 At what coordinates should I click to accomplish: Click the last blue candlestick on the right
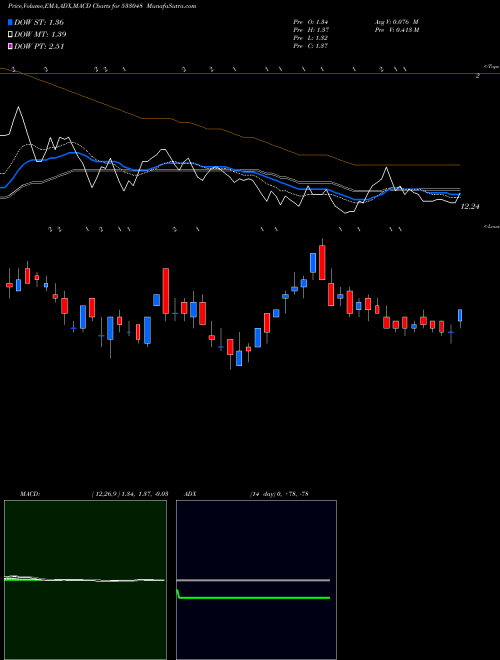[x=460, y=315]
